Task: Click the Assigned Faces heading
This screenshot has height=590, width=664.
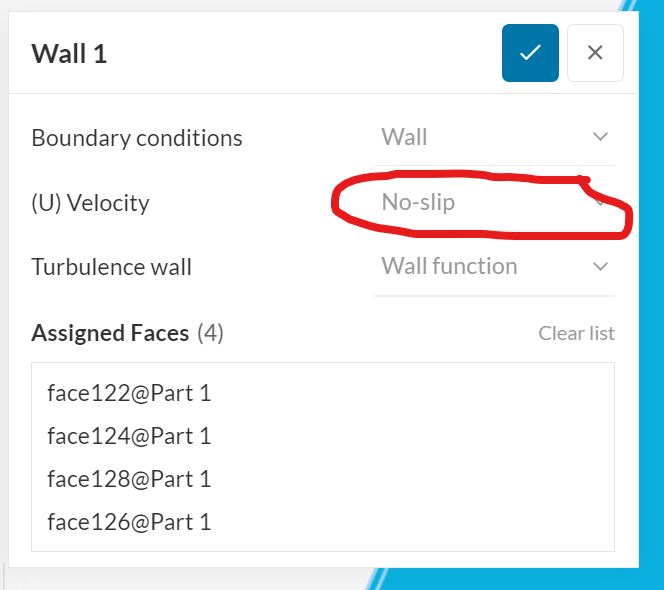Action: (x=110, y=333)
